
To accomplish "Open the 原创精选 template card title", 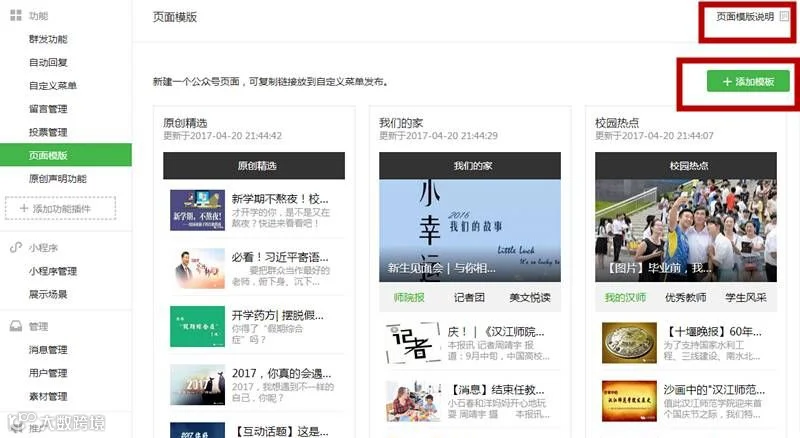I will [185, 123].
